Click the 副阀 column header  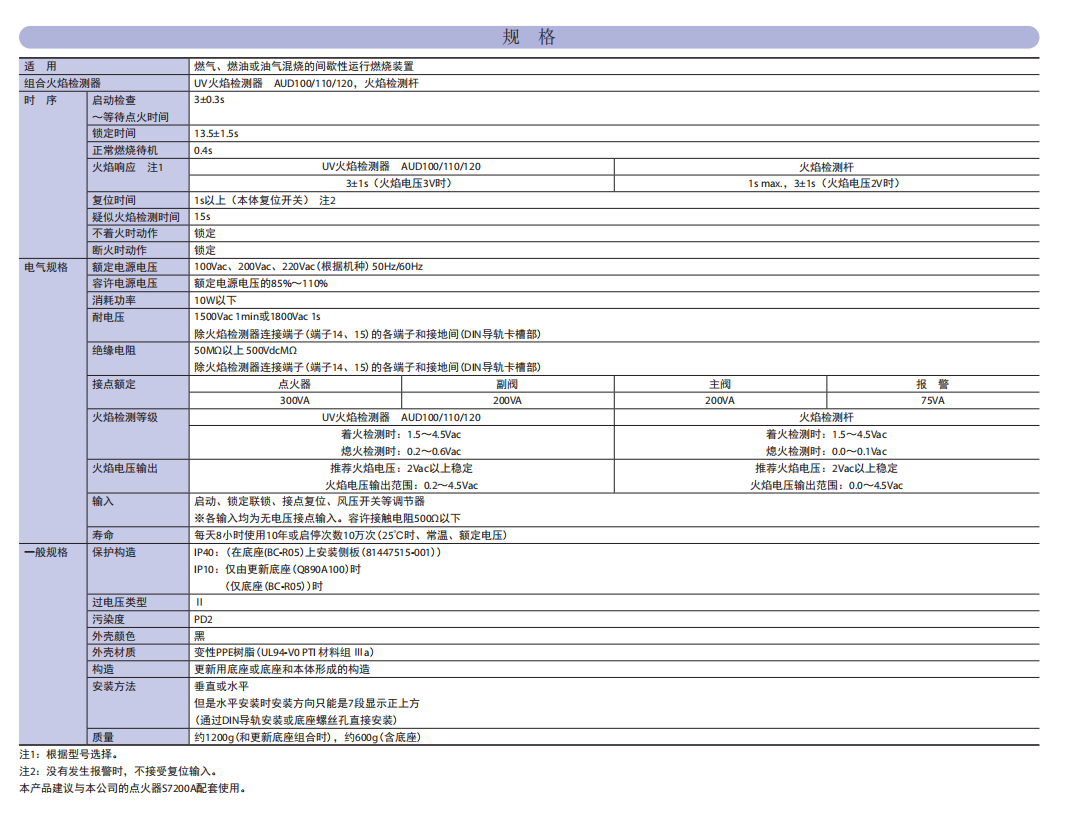click(507, 384)
